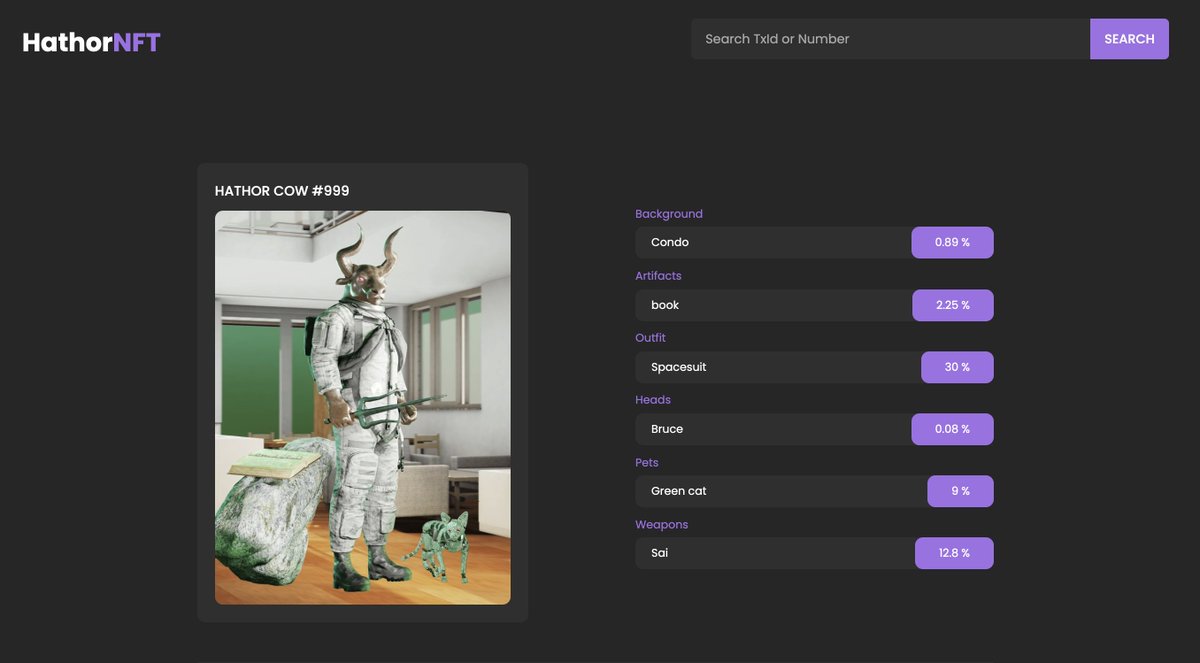The width and height of the screenshot is (1200, 663).
Task: Select the Spacesuit outfit value
Action: [x=679, y=367]
